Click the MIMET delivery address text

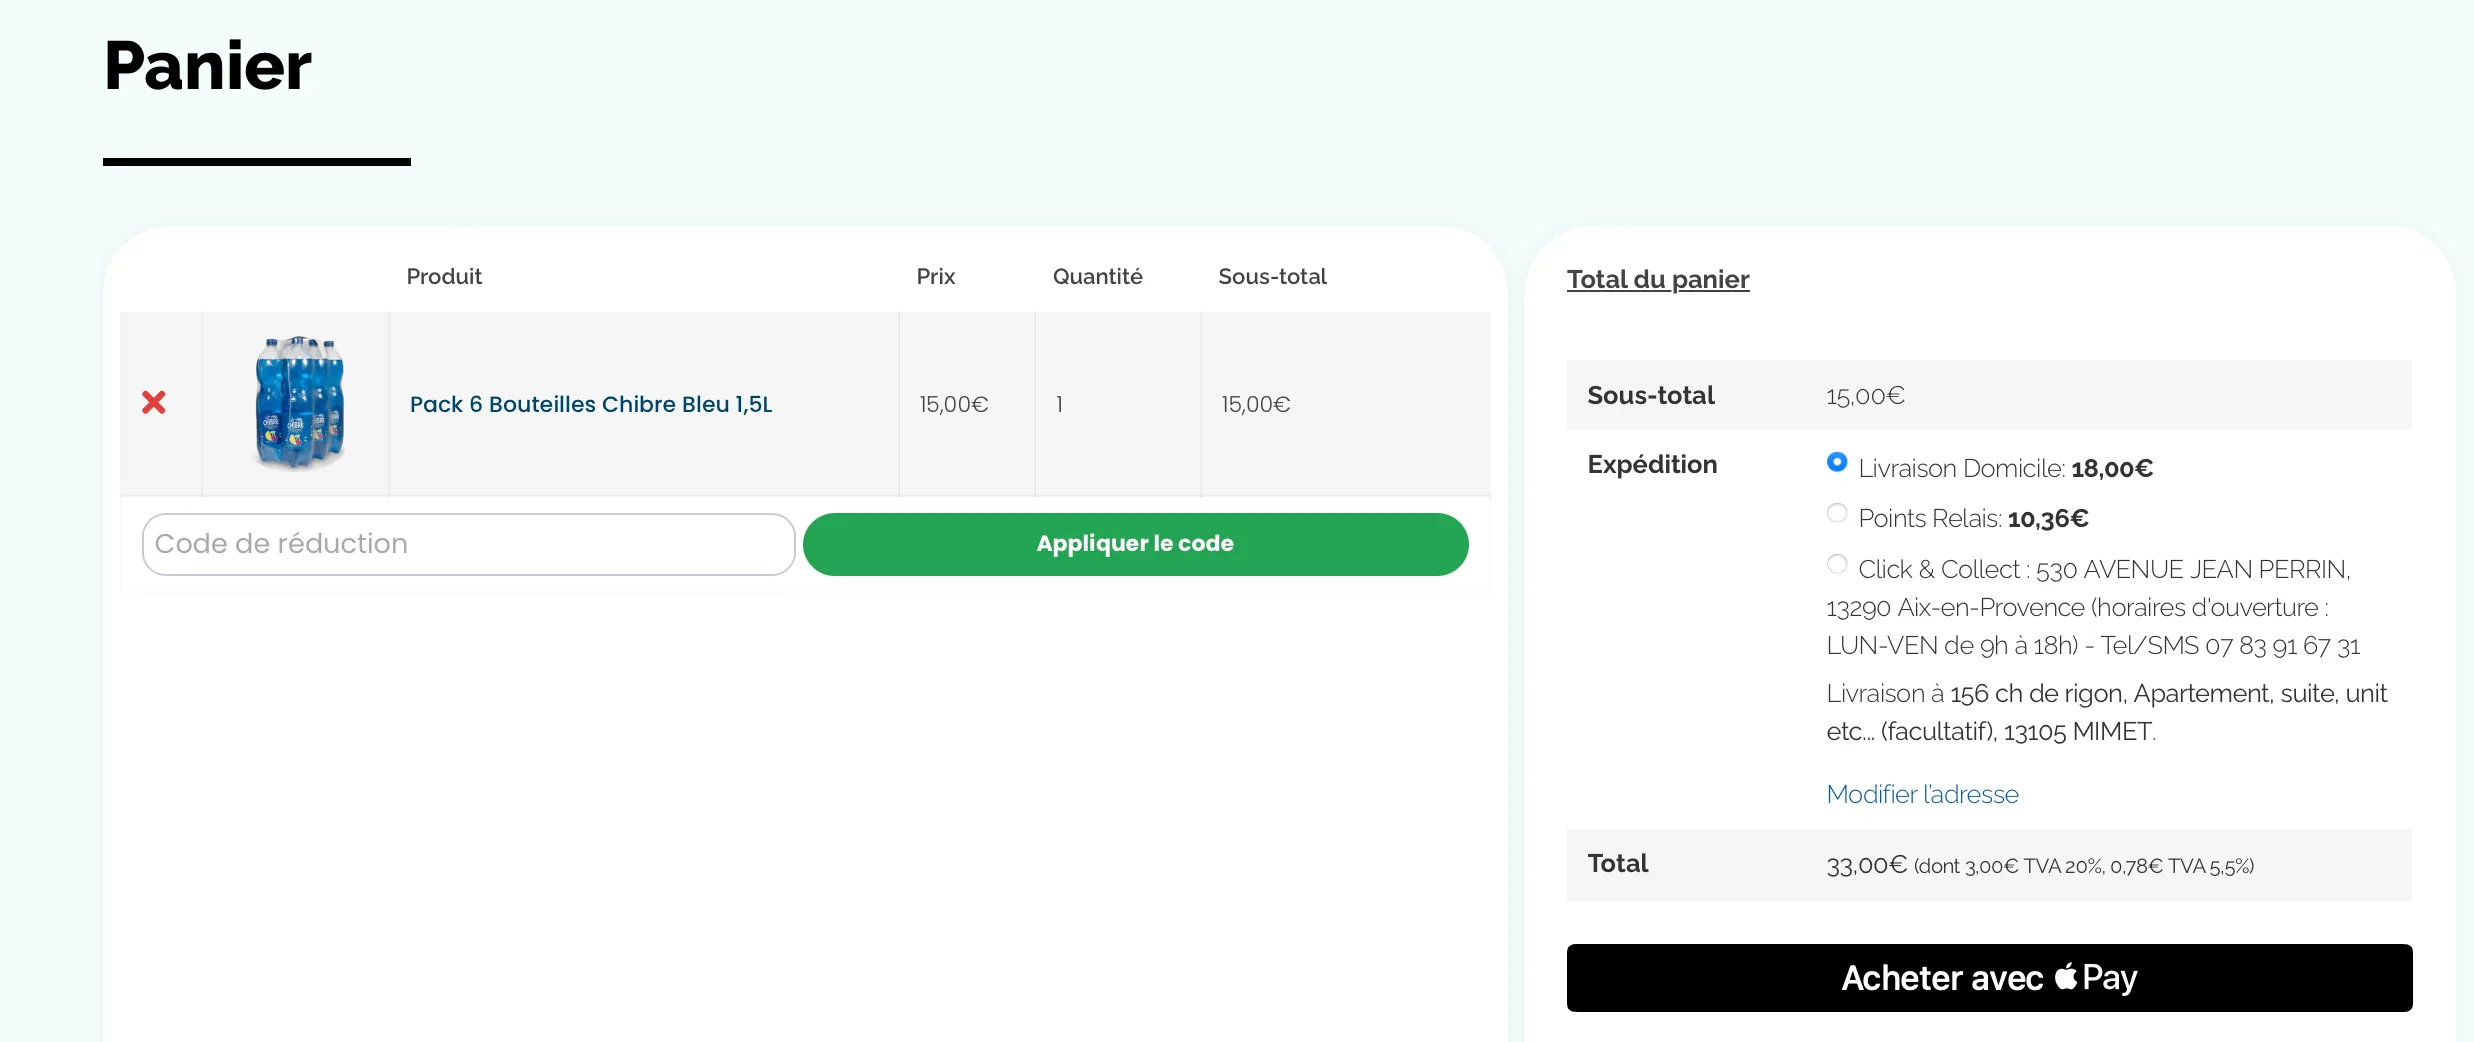click(2106, 712)
